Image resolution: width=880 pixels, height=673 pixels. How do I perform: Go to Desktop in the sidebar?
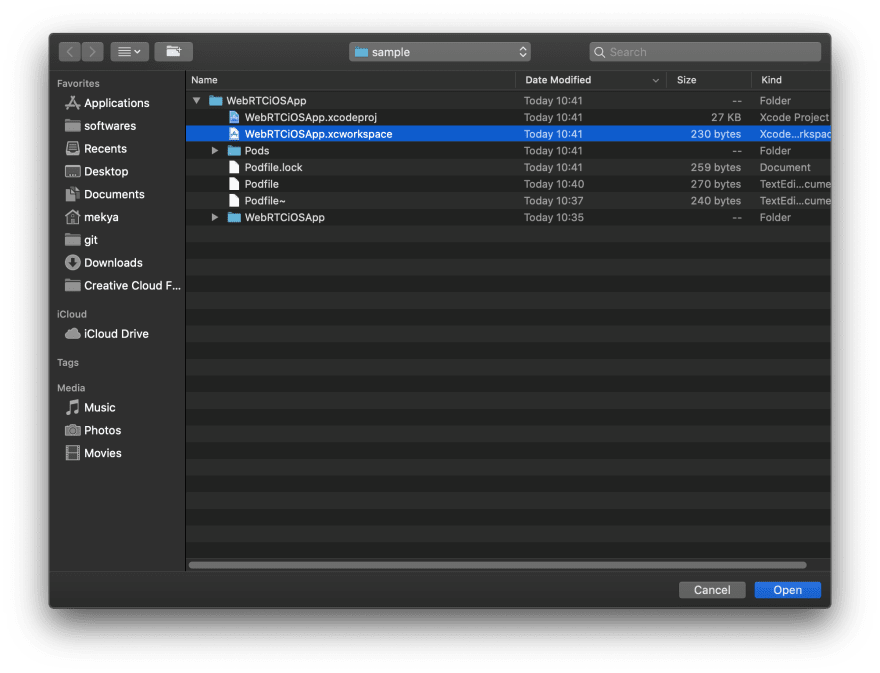coord(106,171)
